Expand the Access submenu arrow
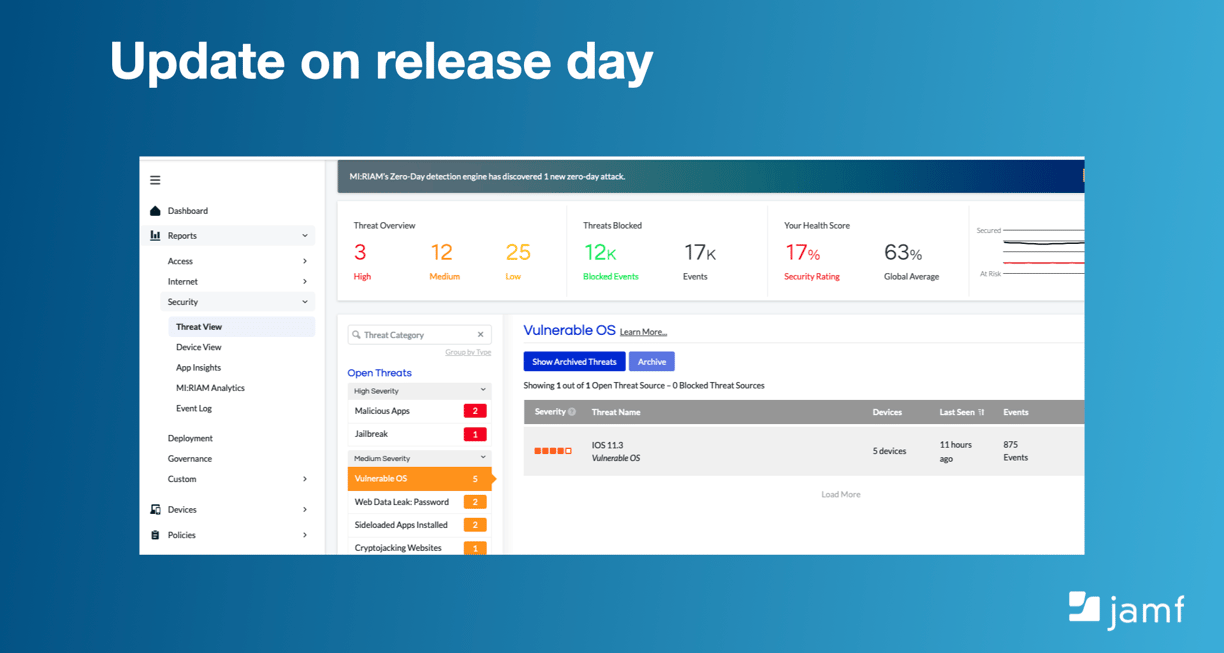The image size is (1224, 653). 305,261
